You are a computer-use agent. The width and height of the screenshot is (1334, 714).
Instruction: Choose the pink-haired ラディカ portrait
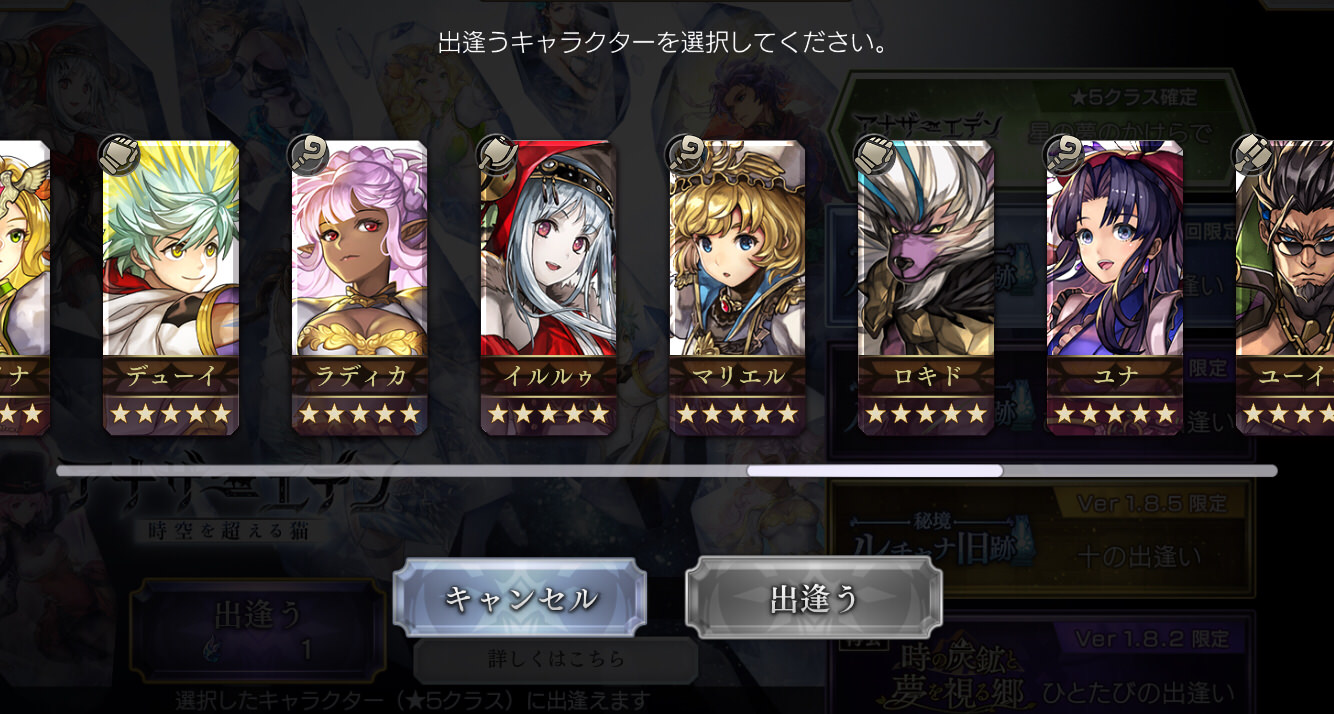click(x=360, y=288)
